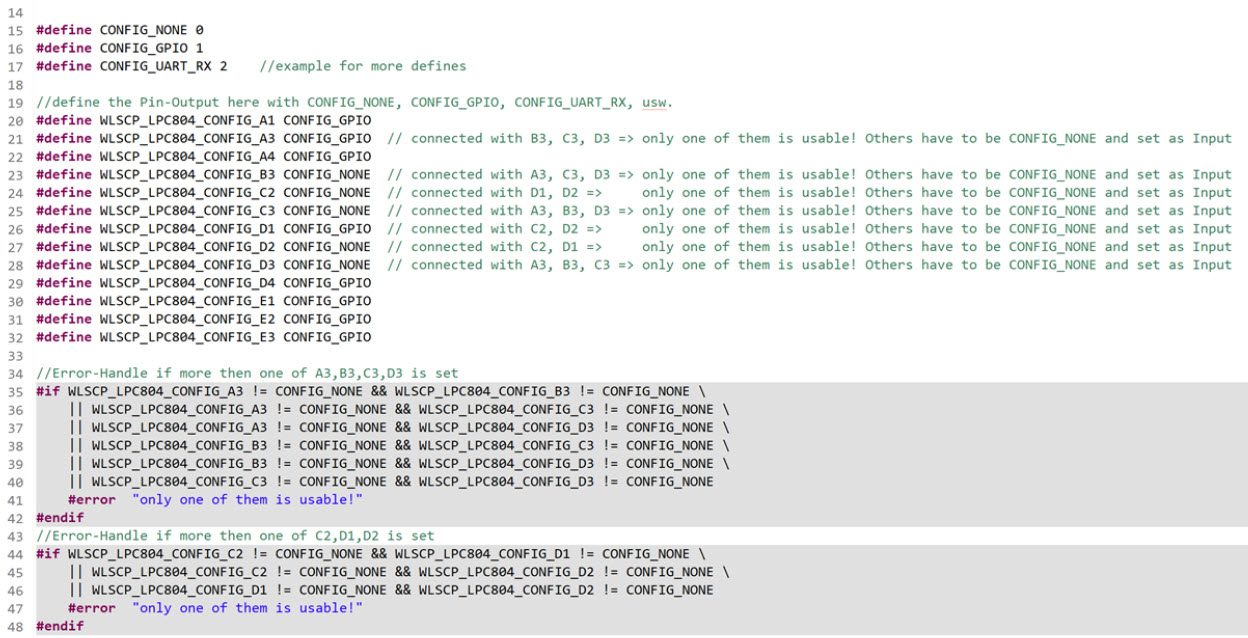Click the Error-Handle comment on line 34
The height and width of the screenshot is (638, 1248).
click(x=247, y=373)
